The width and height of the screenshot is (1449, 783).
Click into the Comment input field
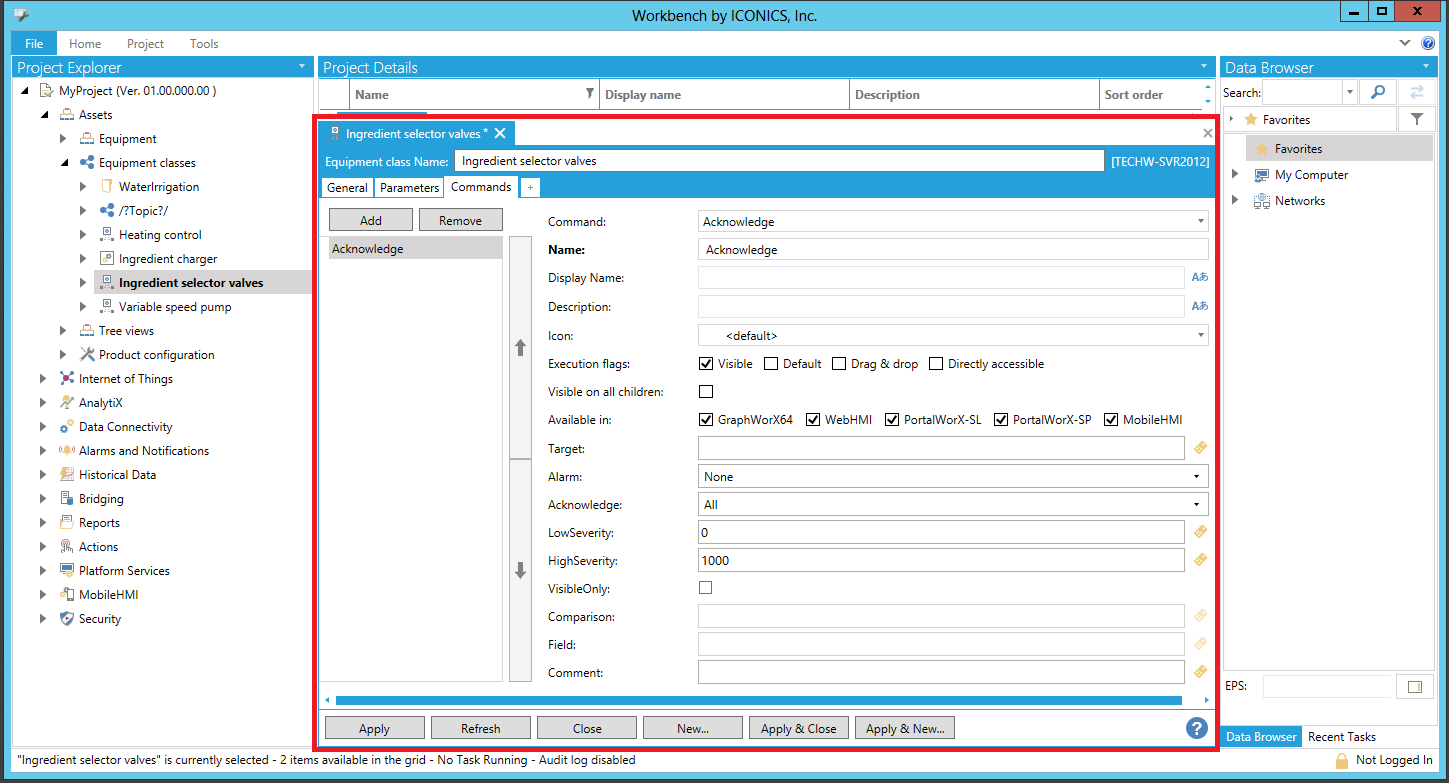pos(940,673)
